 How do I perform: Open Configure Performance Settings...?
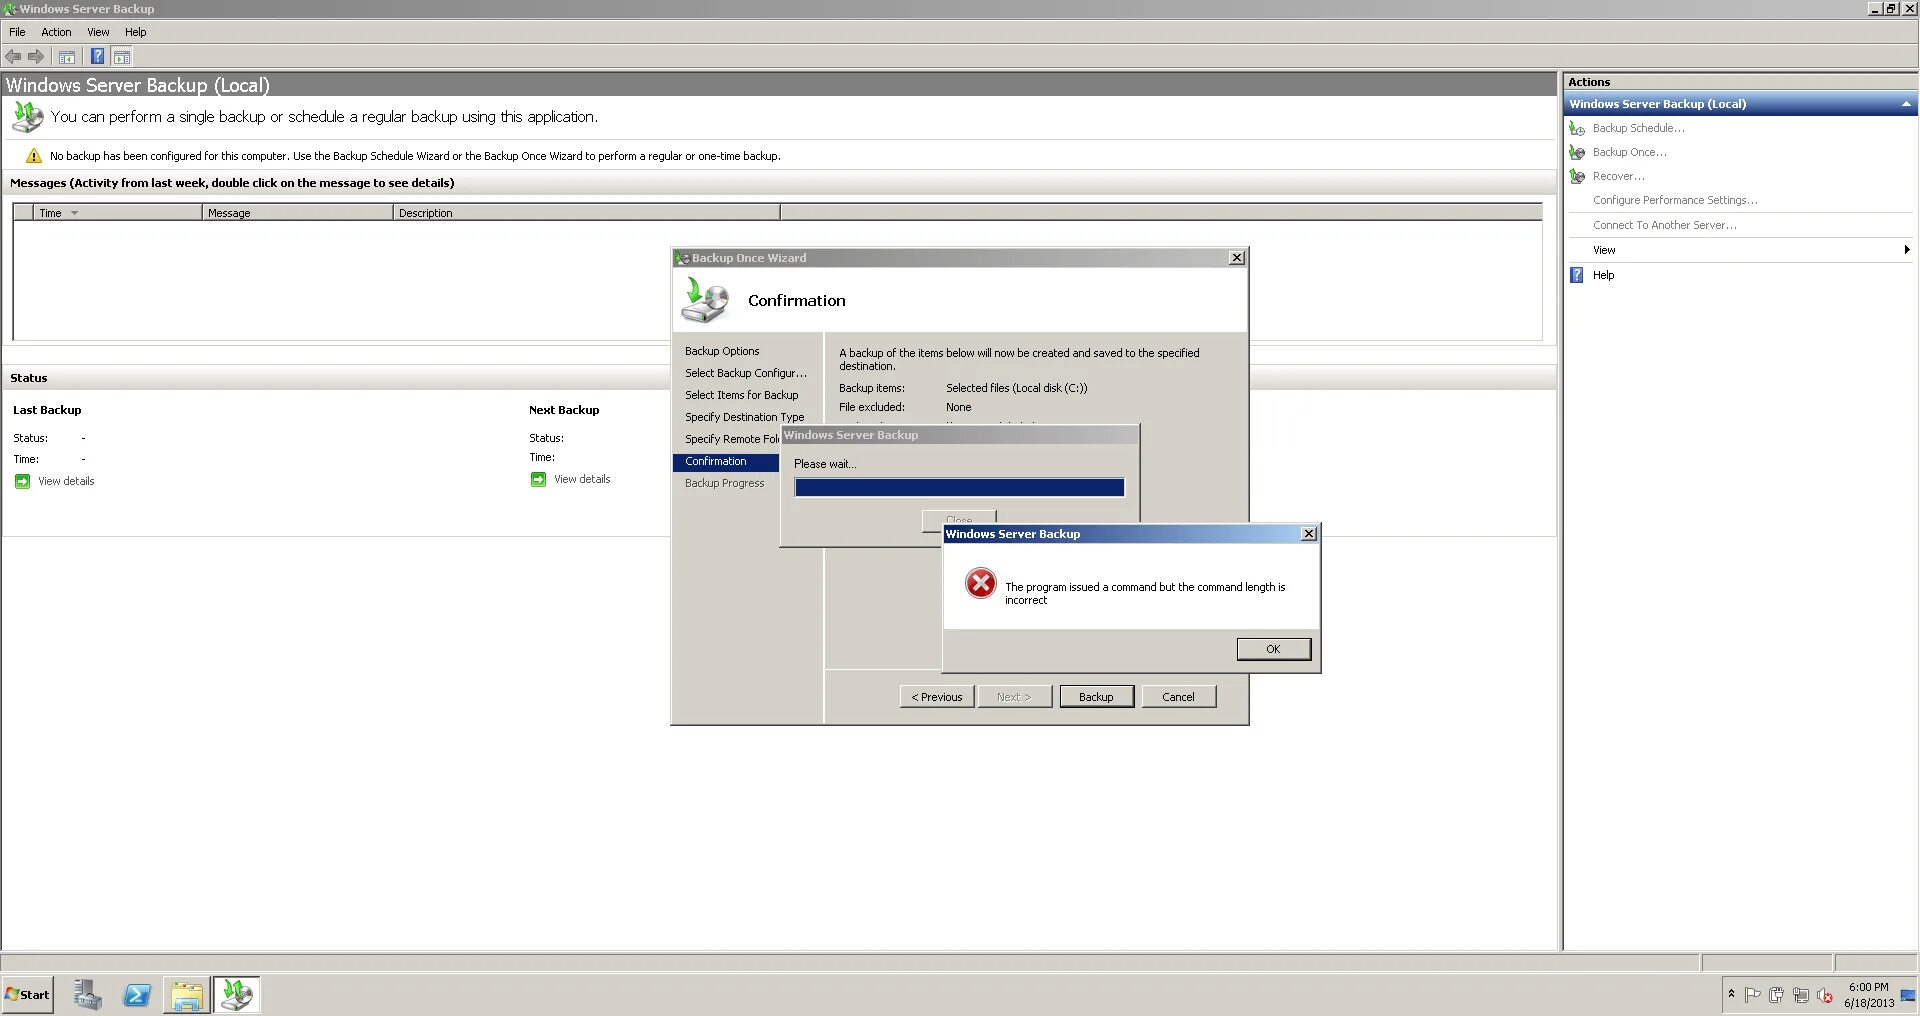1675,200
